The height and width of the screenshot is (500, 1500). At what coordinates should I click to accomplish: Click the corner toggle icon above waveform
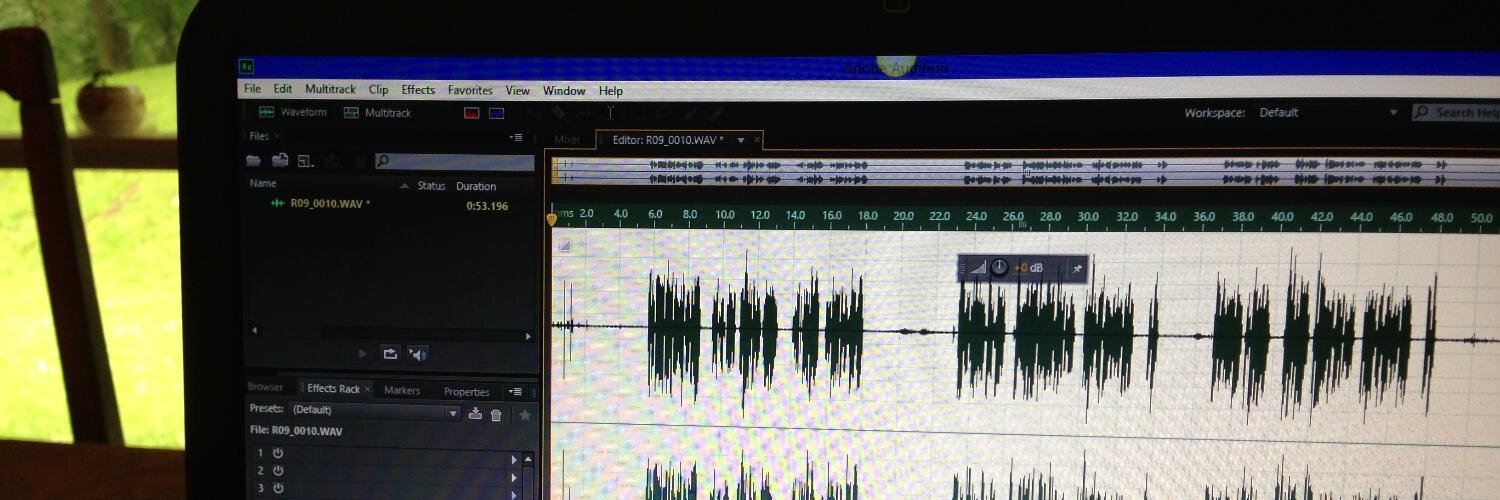click(564, 246)
